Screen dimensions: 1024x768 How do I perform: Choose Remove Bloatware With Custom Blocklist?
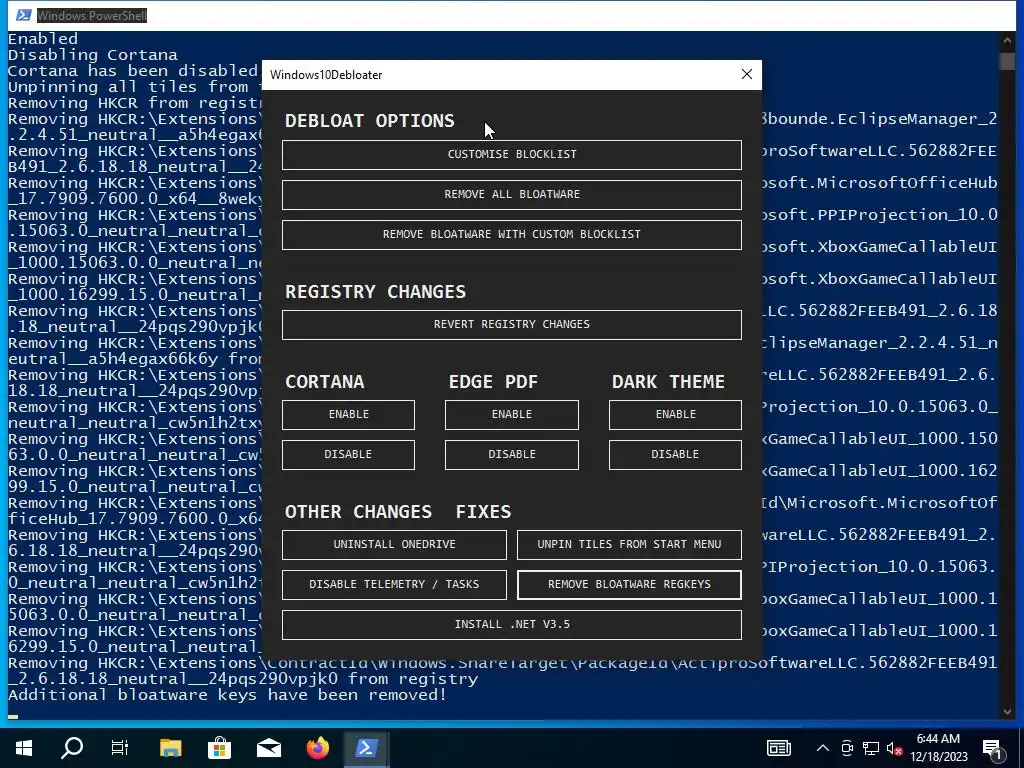click(511, 234)
